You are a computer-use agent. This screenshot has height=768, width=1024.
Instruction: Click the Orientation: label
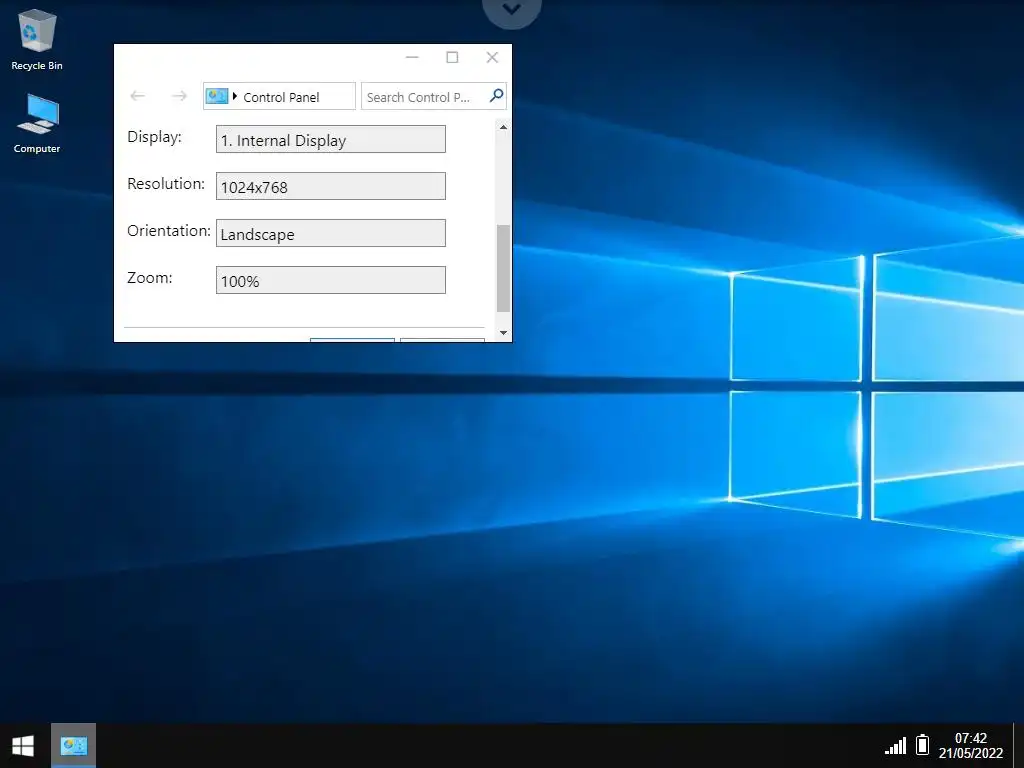pos(168,231)
